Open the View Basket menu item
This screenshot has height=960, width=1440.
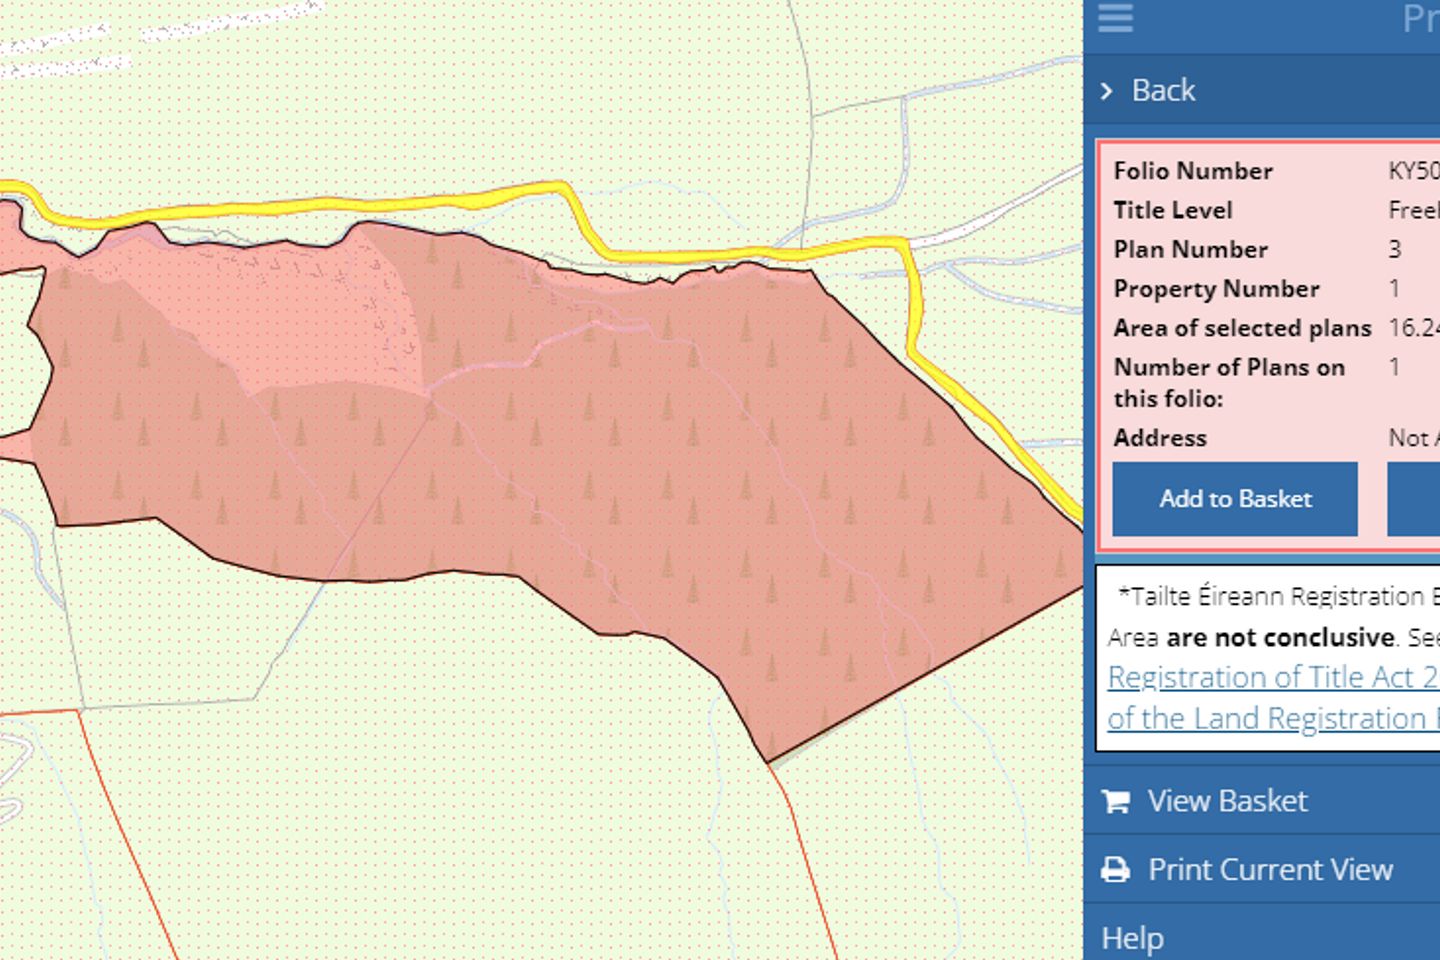[1227, 801]
